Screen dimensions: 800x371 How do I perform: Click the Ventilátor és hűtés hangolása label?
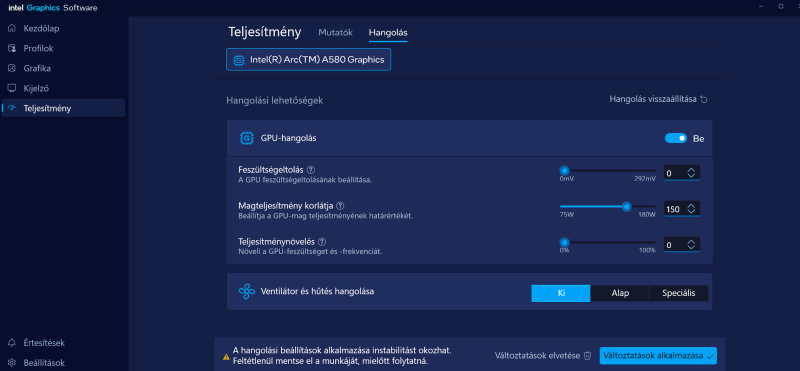317,291
